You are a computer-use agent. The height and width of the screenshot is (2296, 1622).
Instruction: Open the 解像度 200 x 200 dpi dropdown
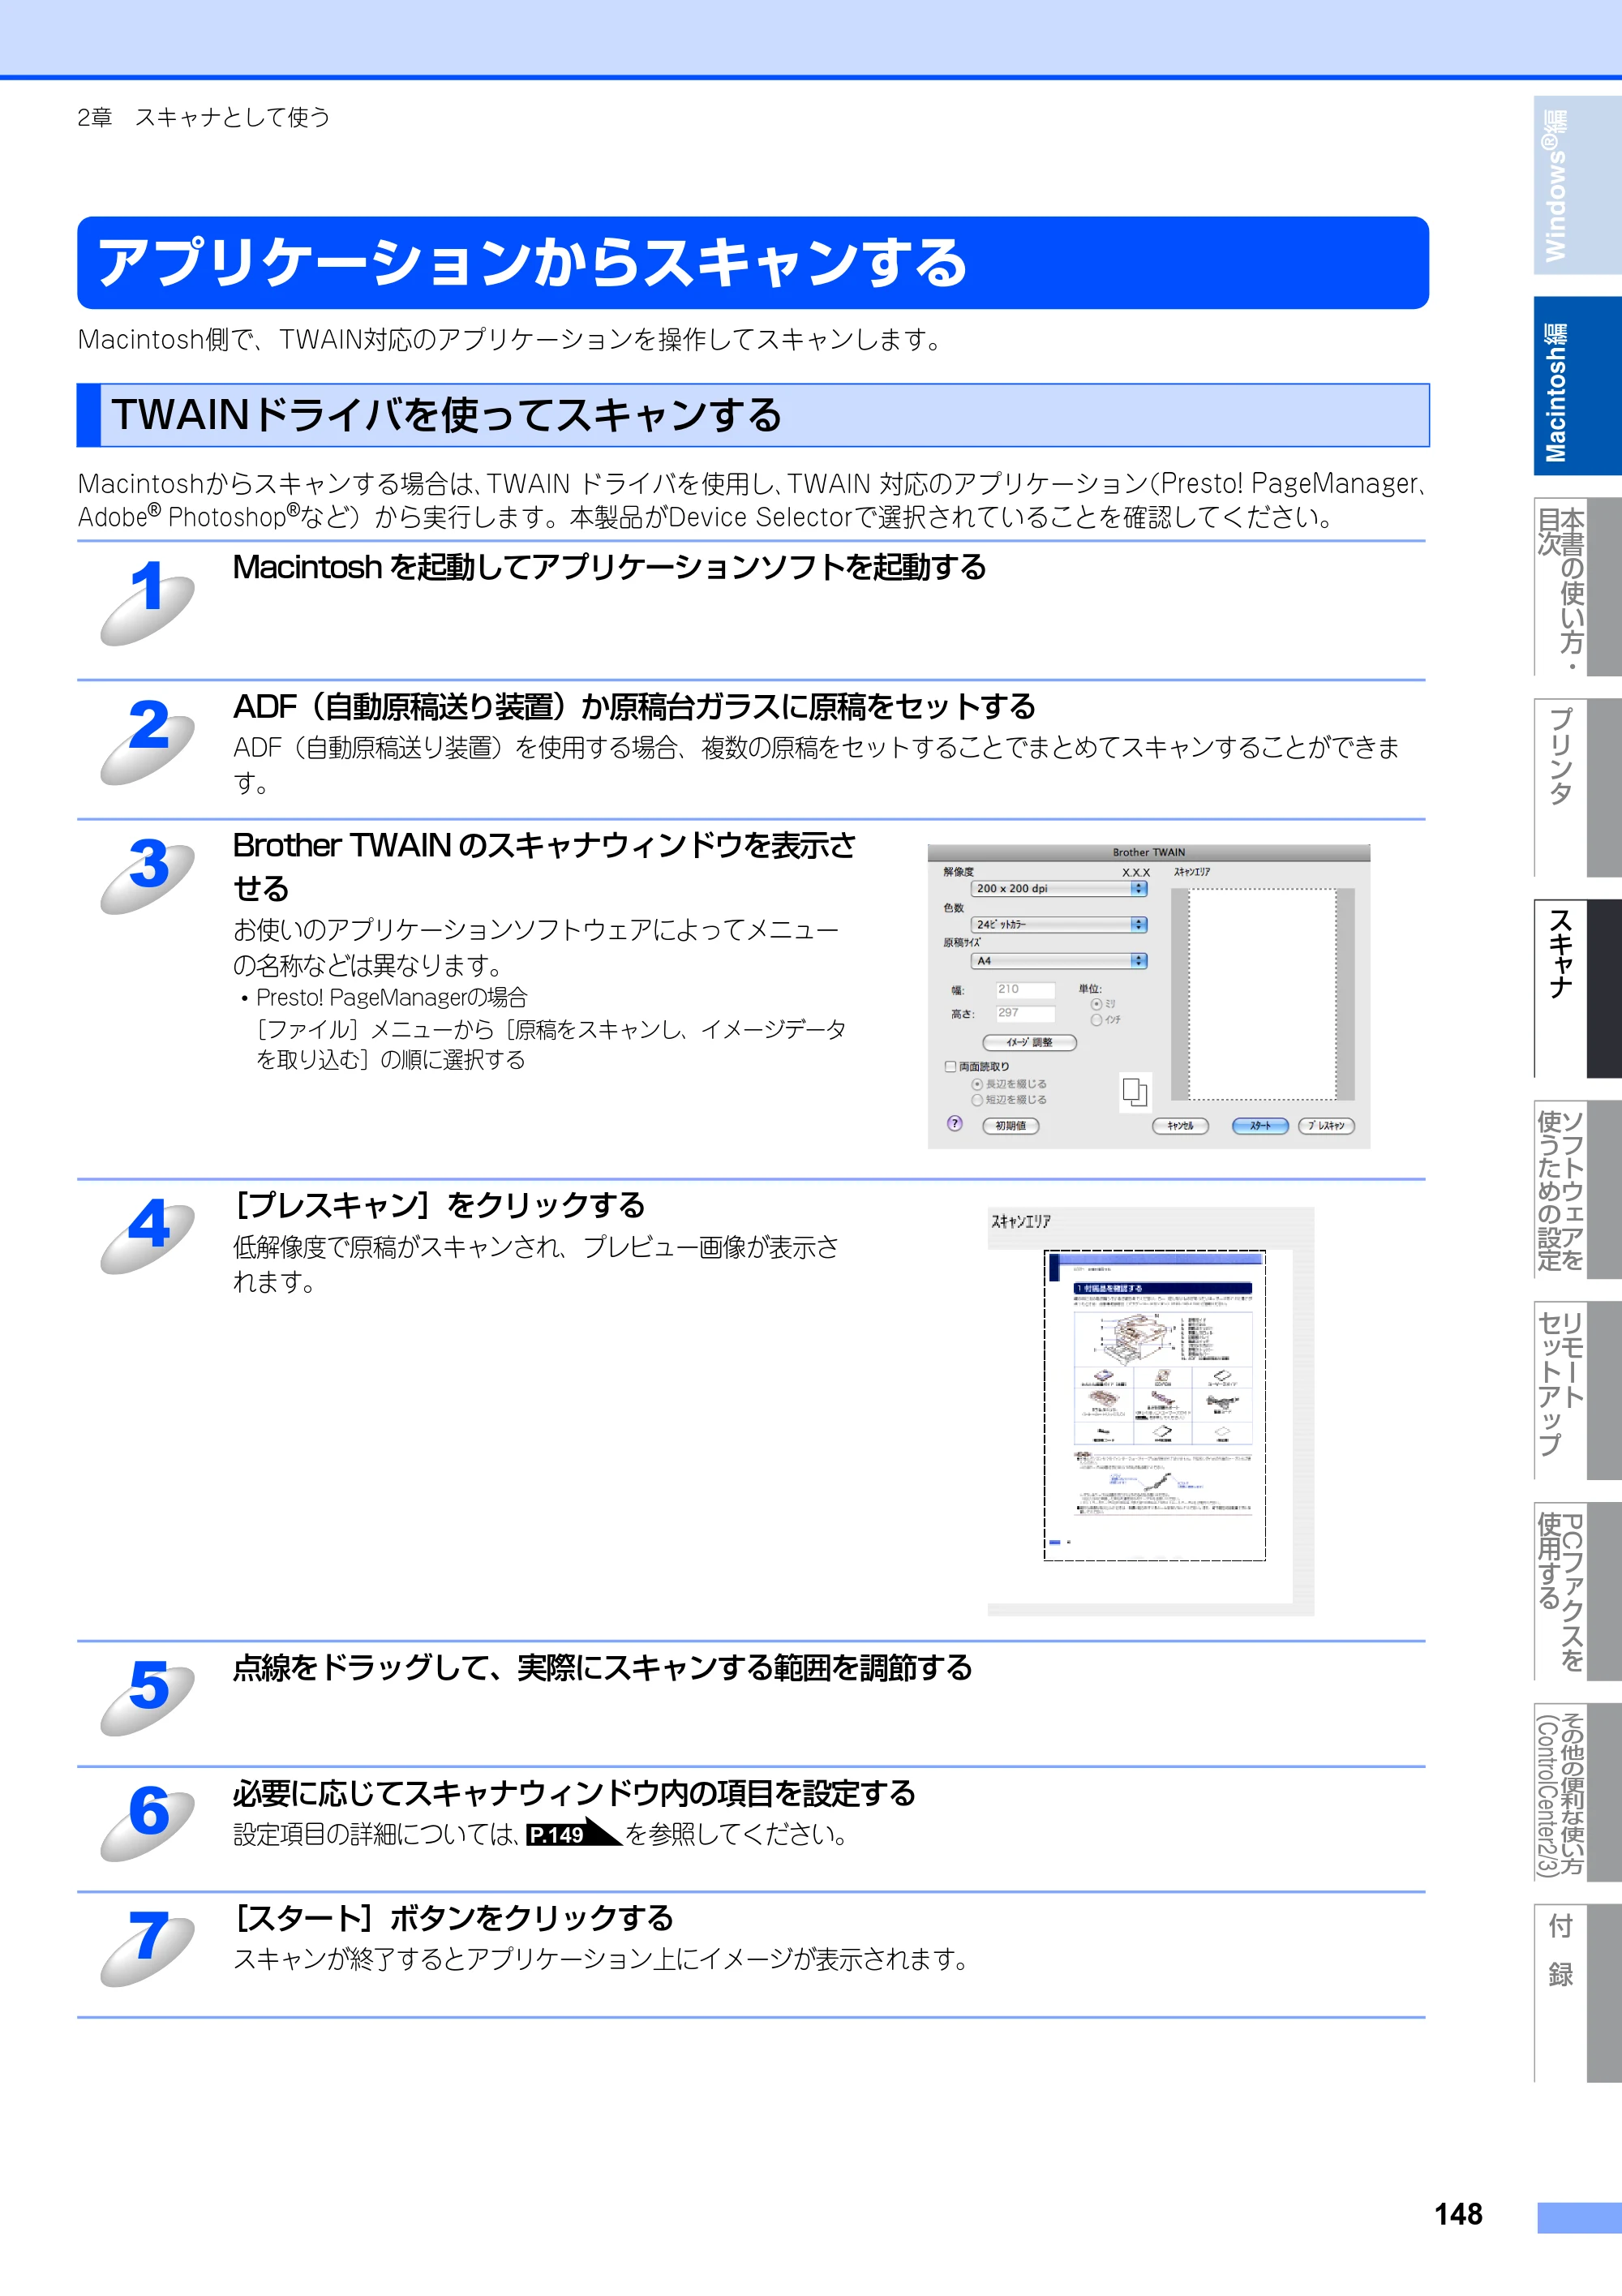pyautogui.click(x=1058, y=888)
